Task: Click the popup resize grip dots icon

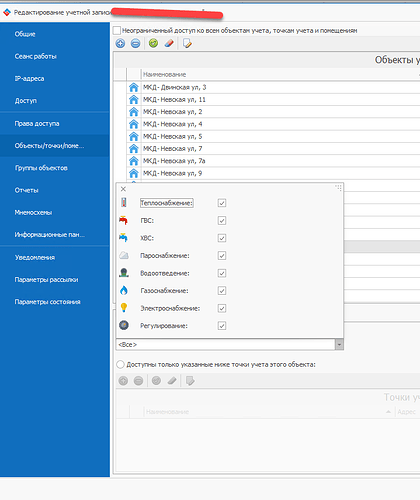Action: [x=339, y=188]
